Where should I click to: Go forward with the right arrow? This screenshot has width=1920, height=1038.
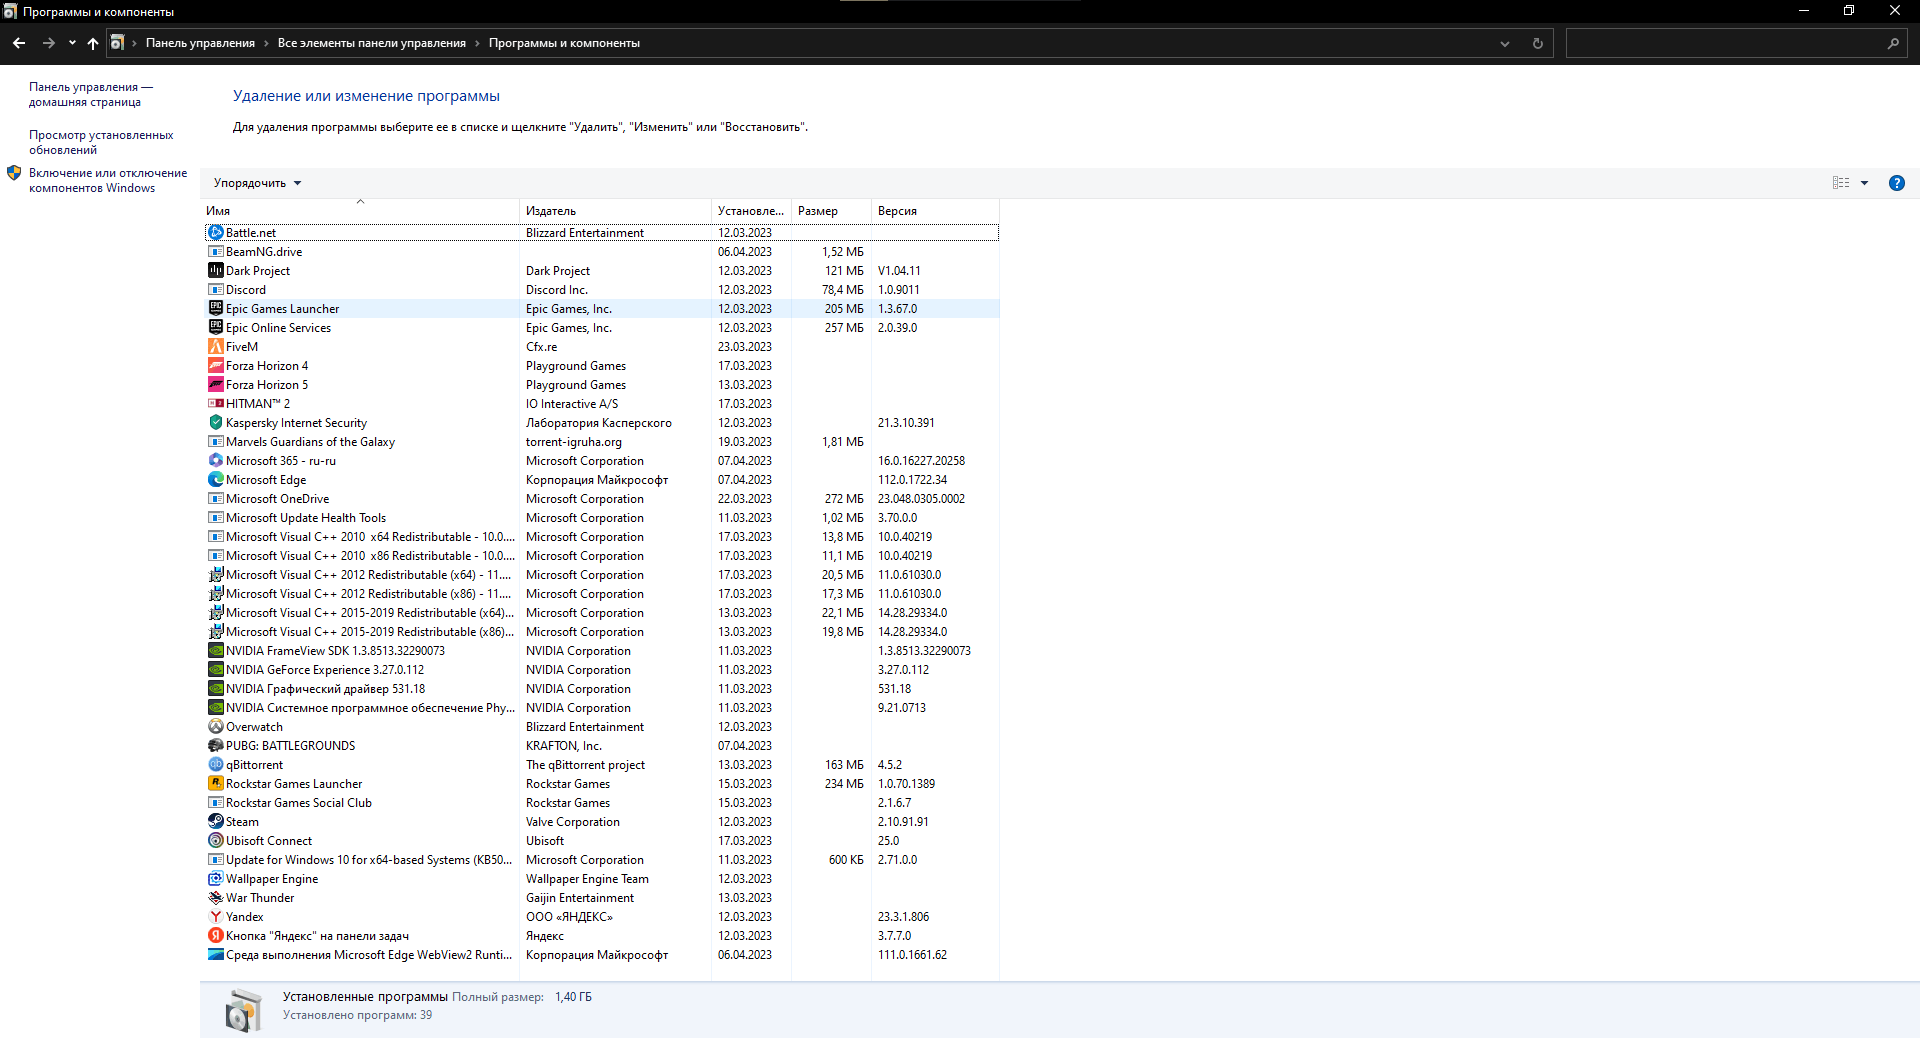pyautogui.click(x=48, y=43)
